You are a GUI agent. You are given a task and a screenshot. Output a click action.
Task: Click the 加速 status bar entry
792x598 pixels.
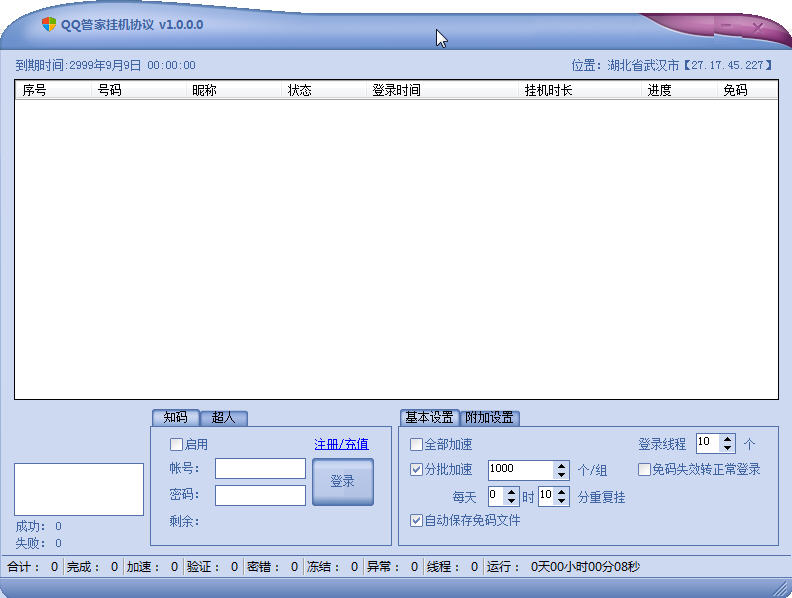point(153,567)
